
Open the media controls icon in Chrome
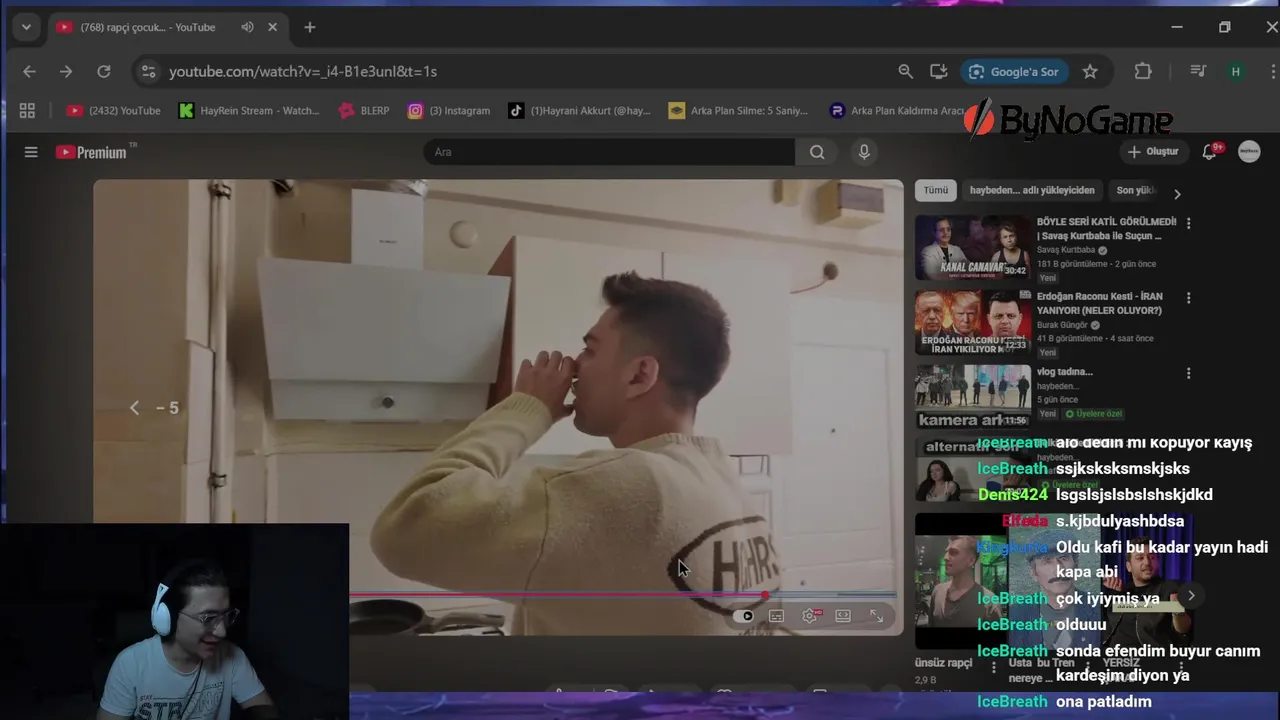[1197, 71]
